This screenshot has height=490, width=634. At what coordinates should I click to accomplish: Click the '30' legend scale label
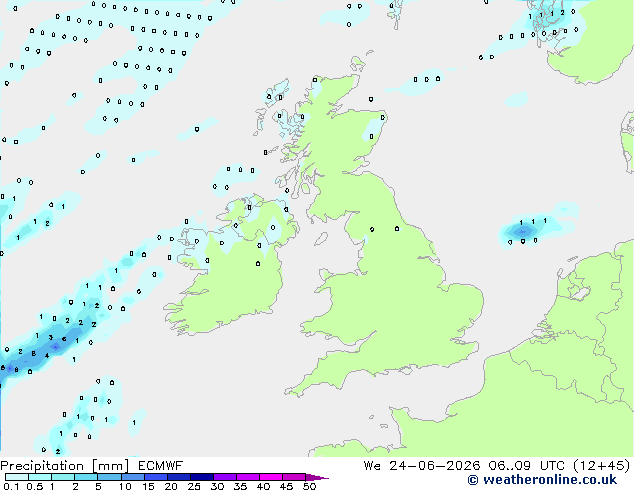217,486
